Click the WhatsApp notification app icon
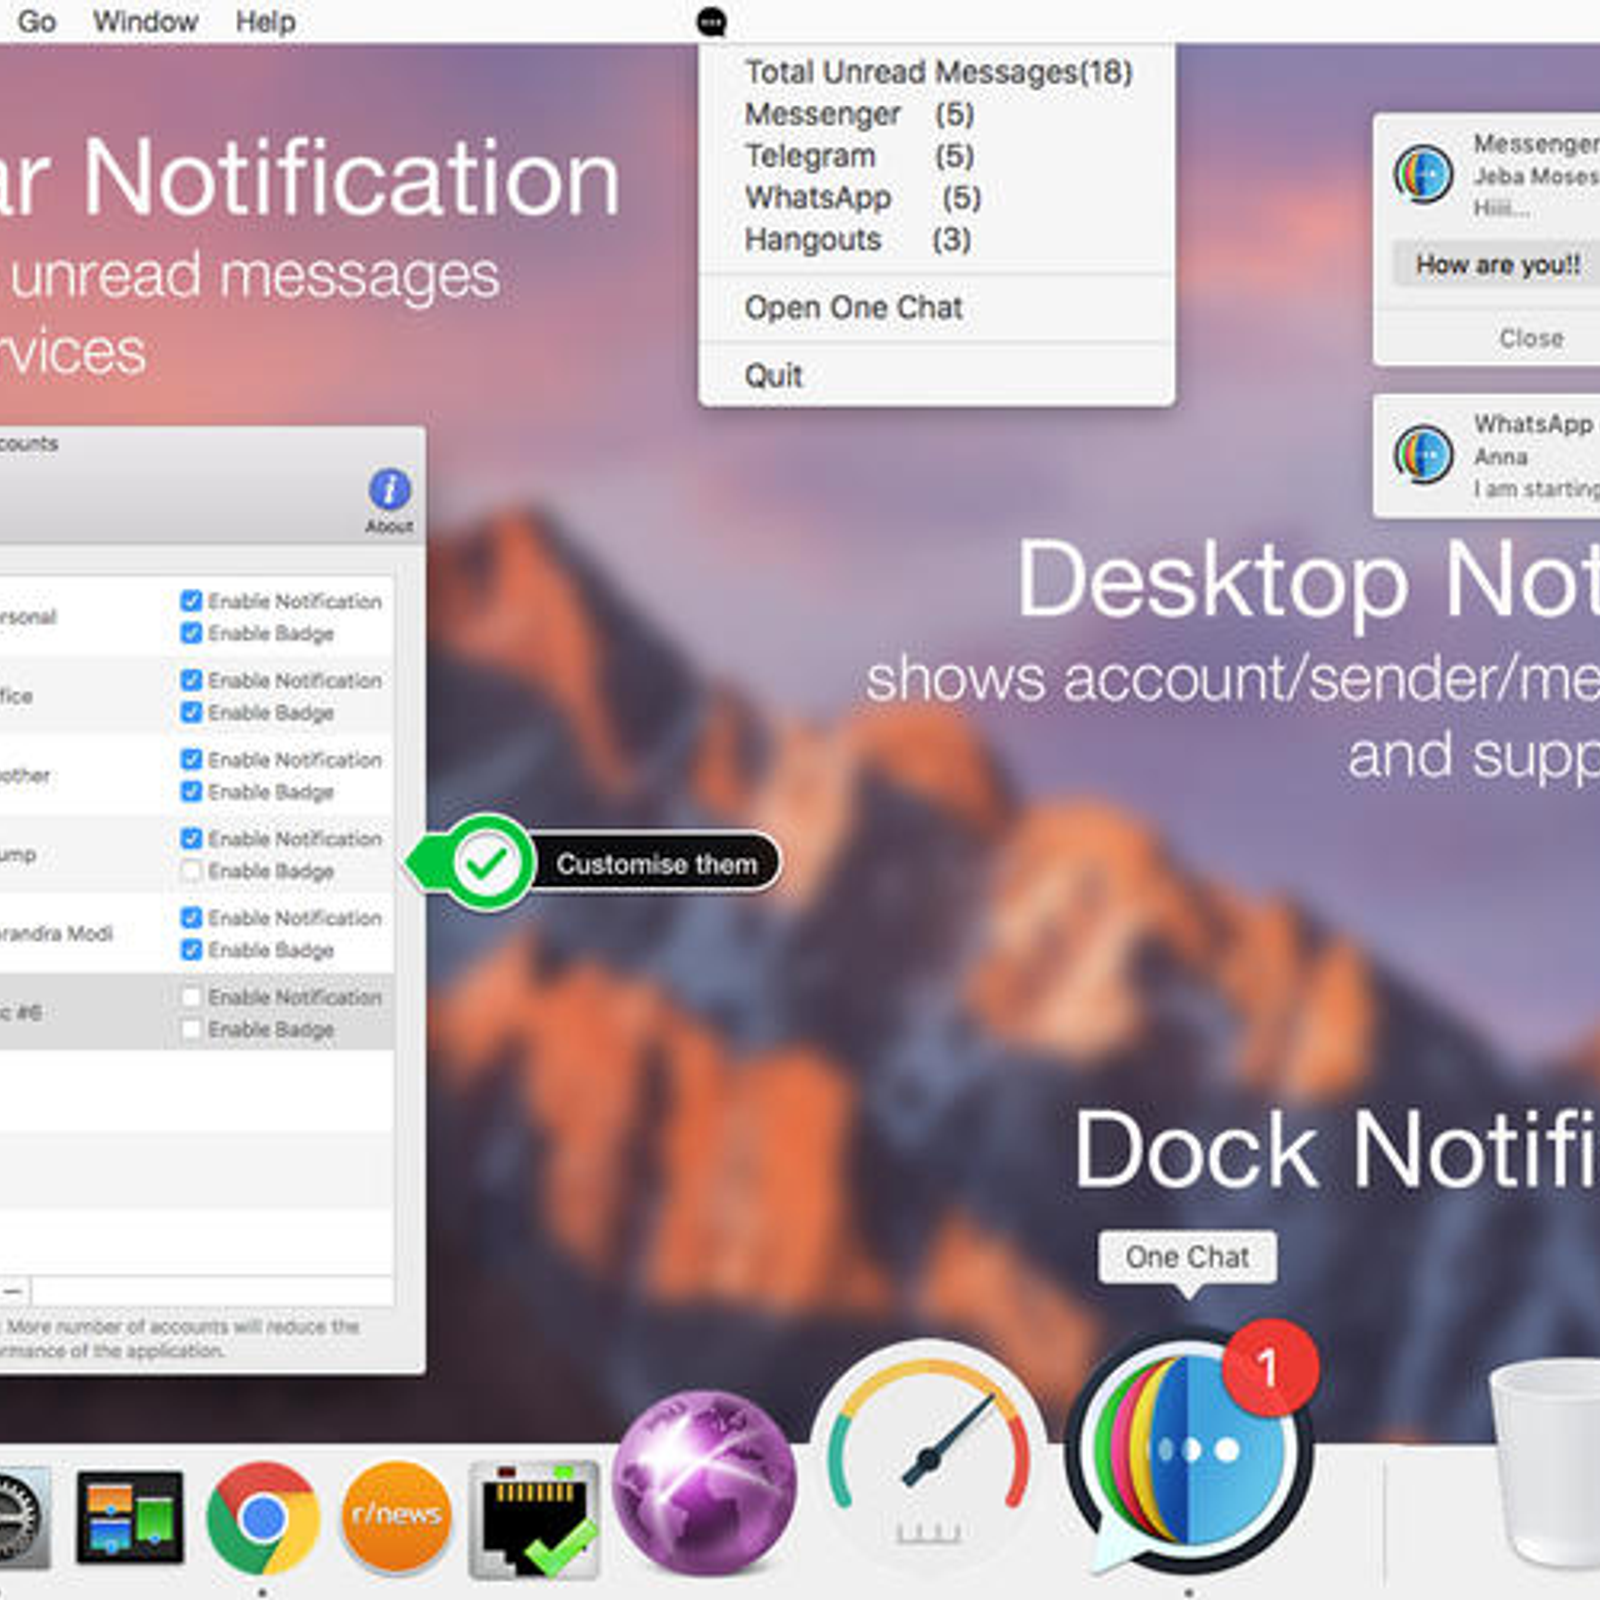1600x1600 pixels. [1423, 454]
